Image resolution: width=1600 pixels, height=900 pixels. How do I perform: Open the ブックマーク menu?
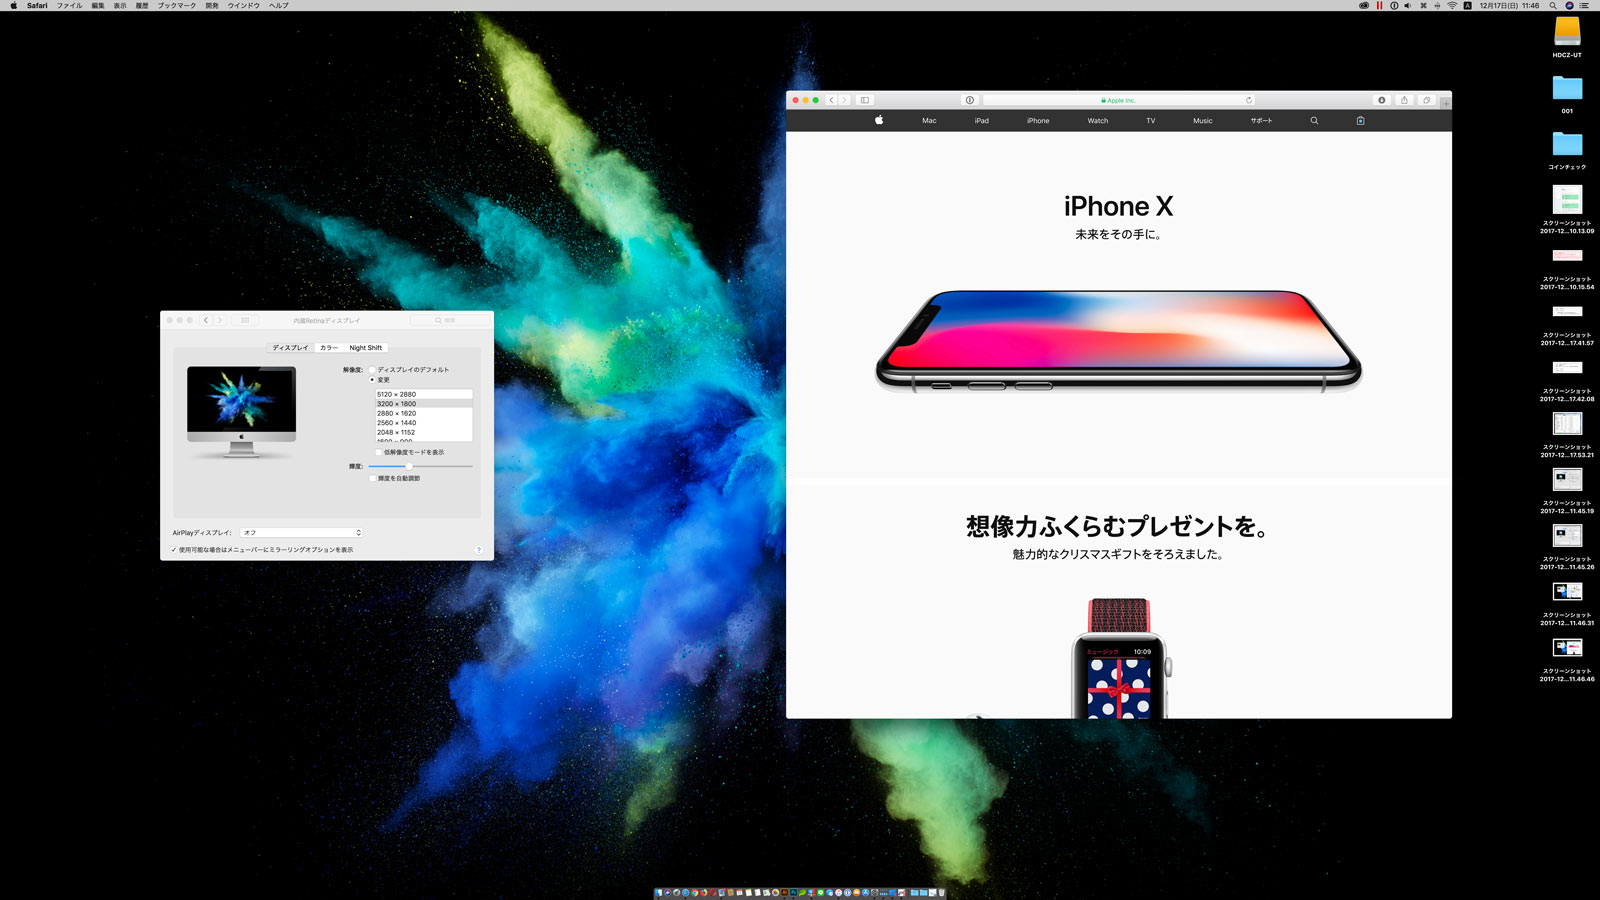point(177,5)
